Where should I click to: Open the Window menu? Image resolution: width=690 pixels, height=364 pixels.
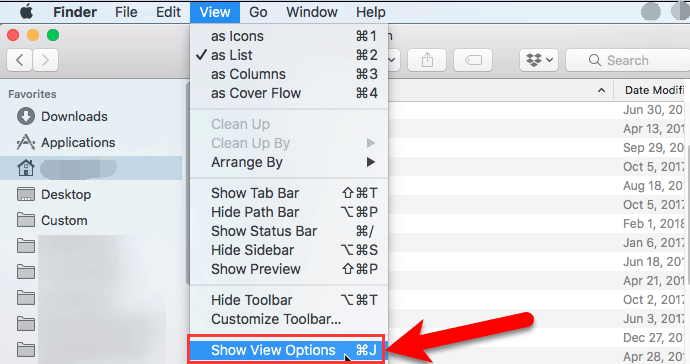click(x=312, y=12)
